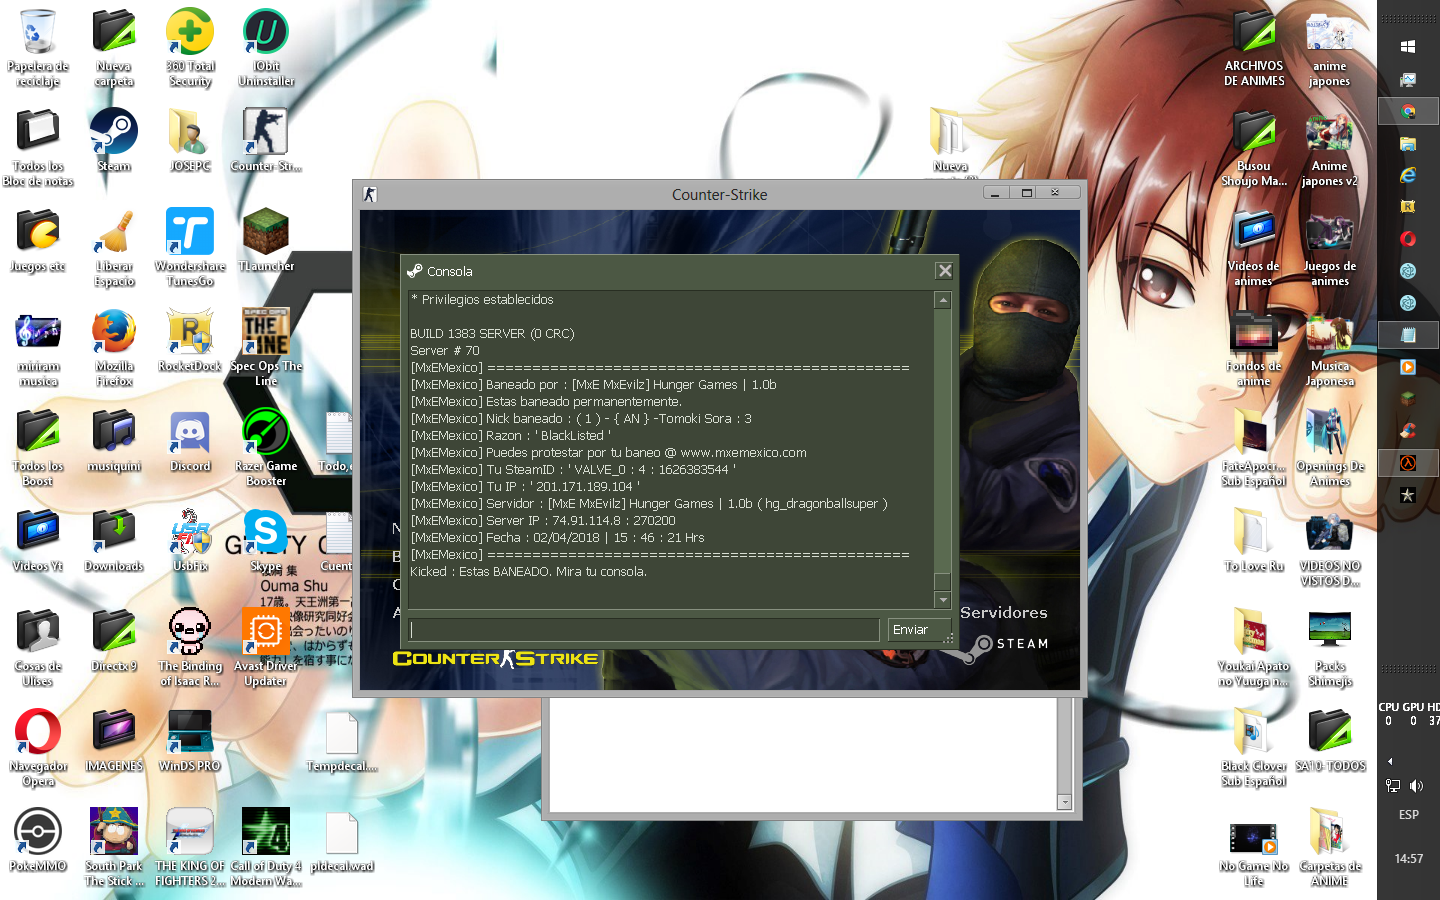Launch Call of Duty 4 shortcut
Screen dimensions: 1440x900
click(x=266, y=847)
